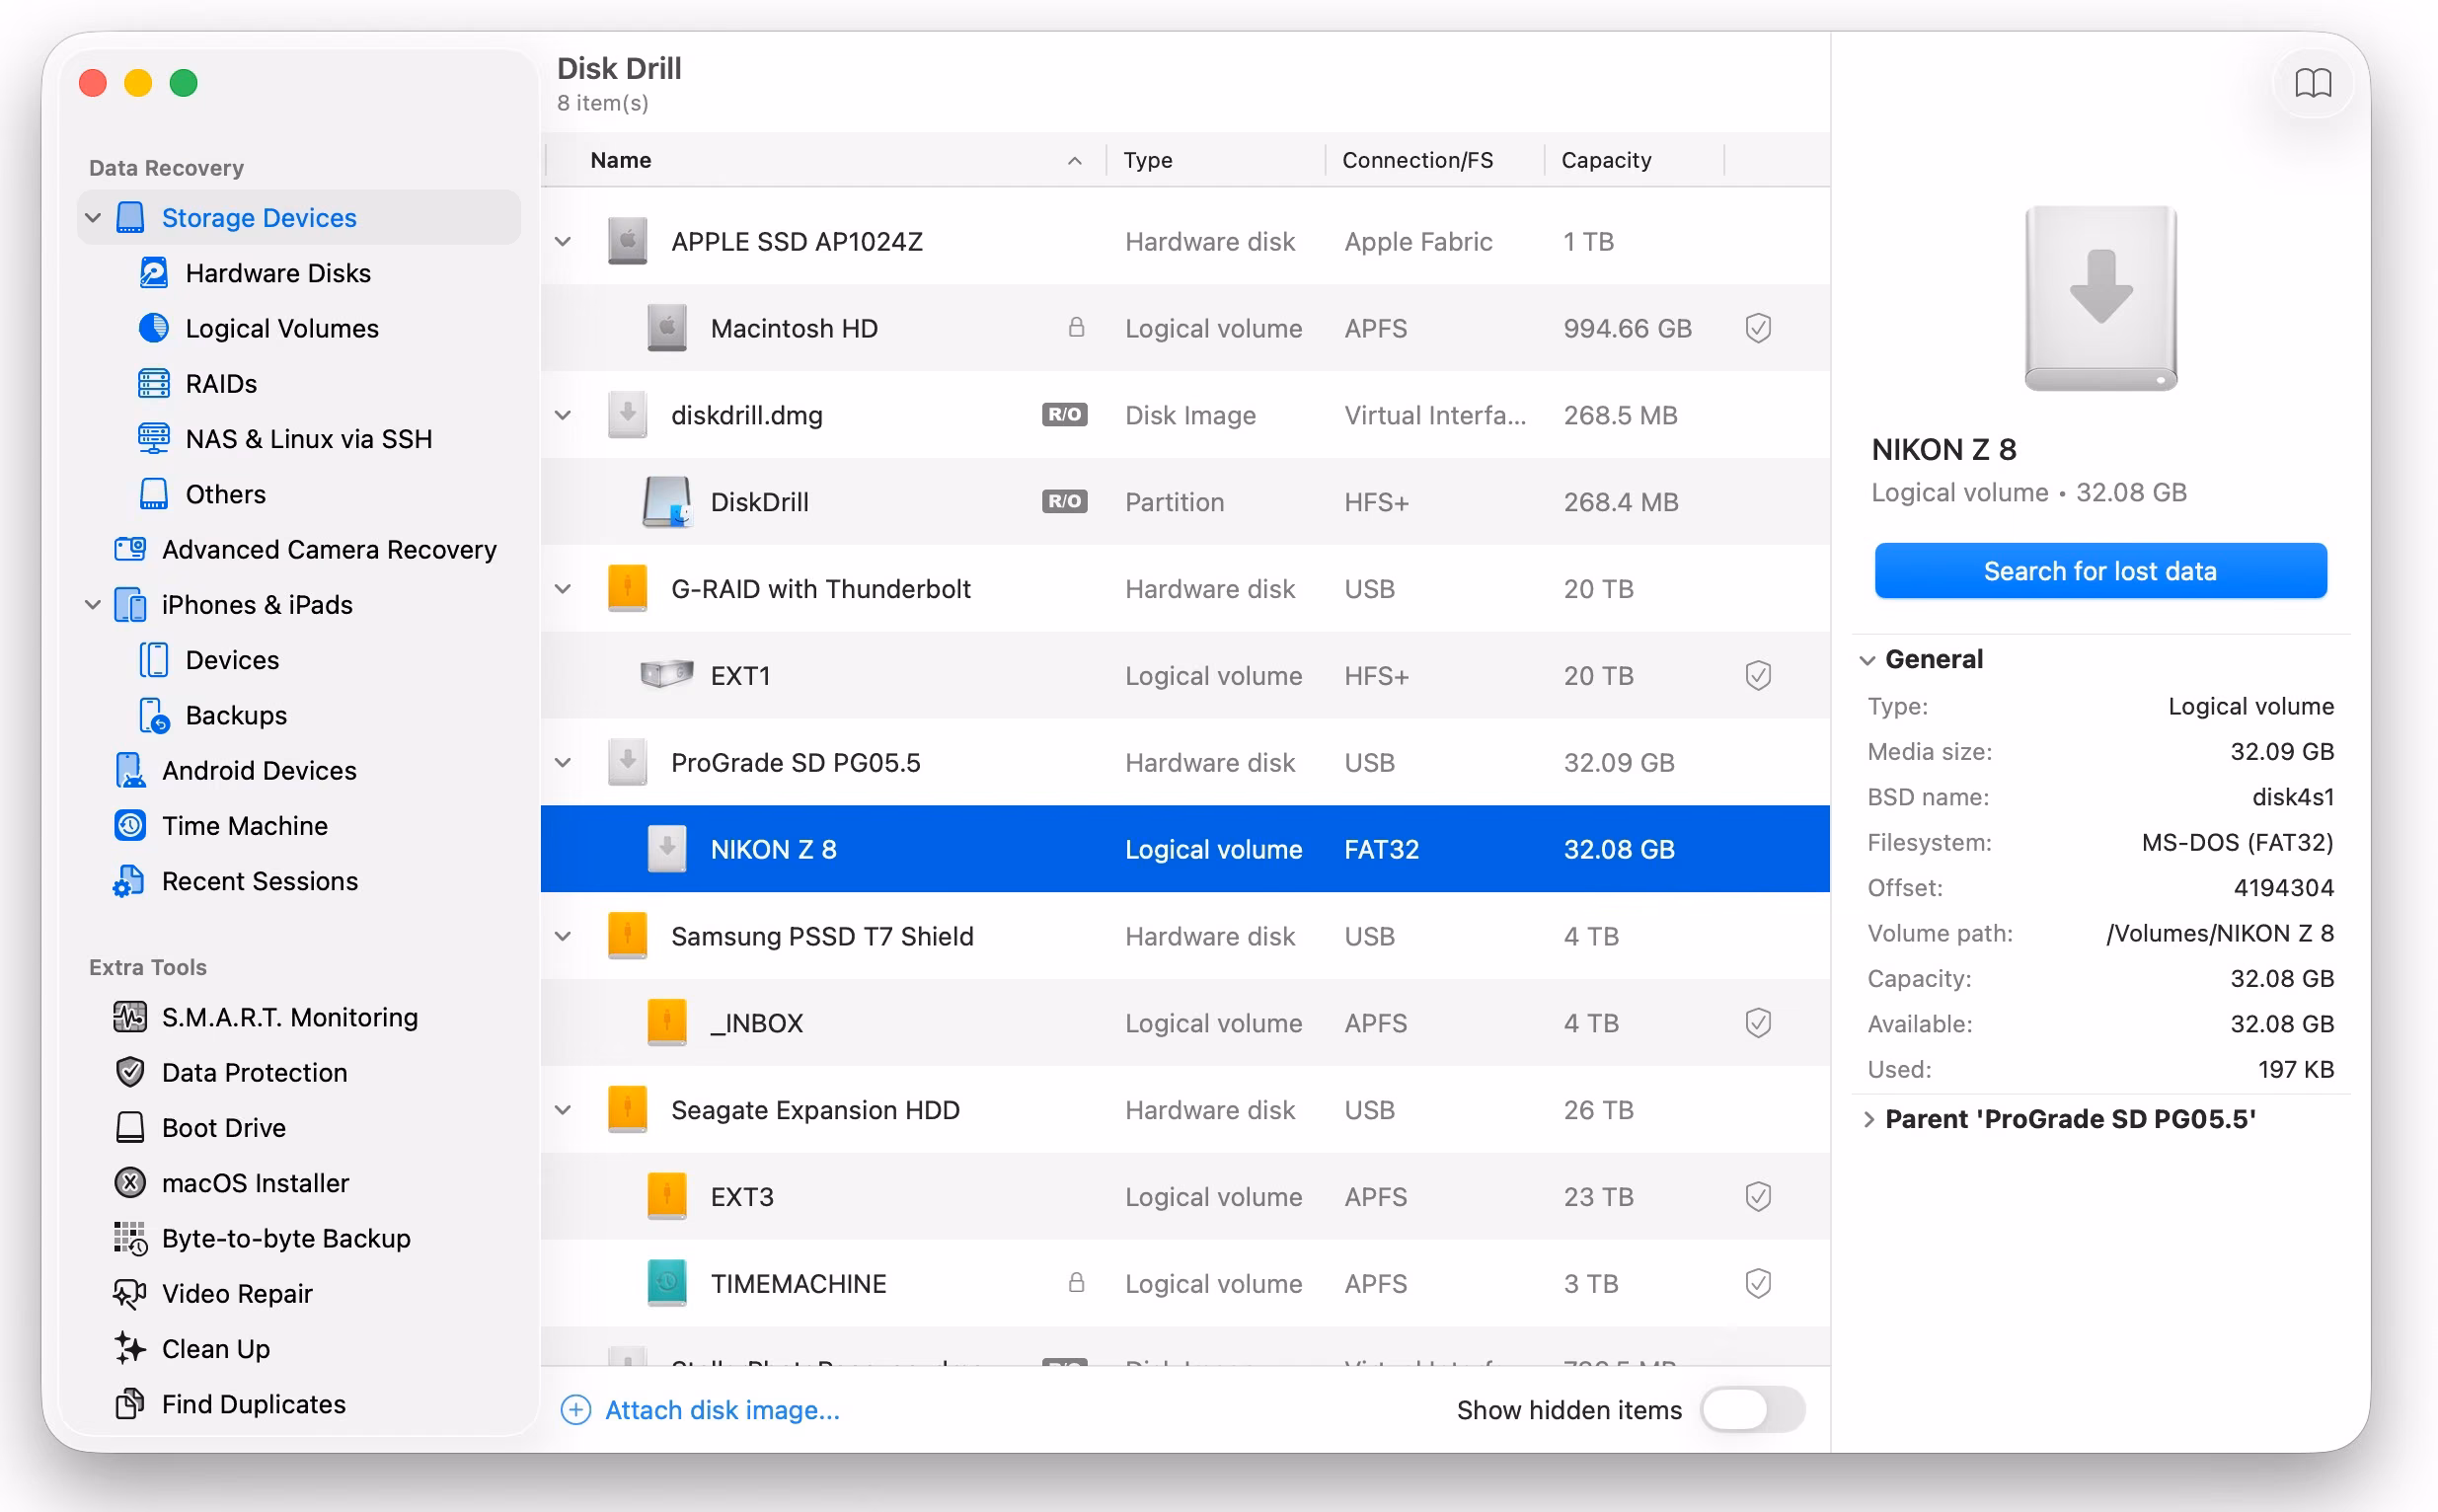
Task: Select Macintosh HD volume row
Action: pos(1185,328)
